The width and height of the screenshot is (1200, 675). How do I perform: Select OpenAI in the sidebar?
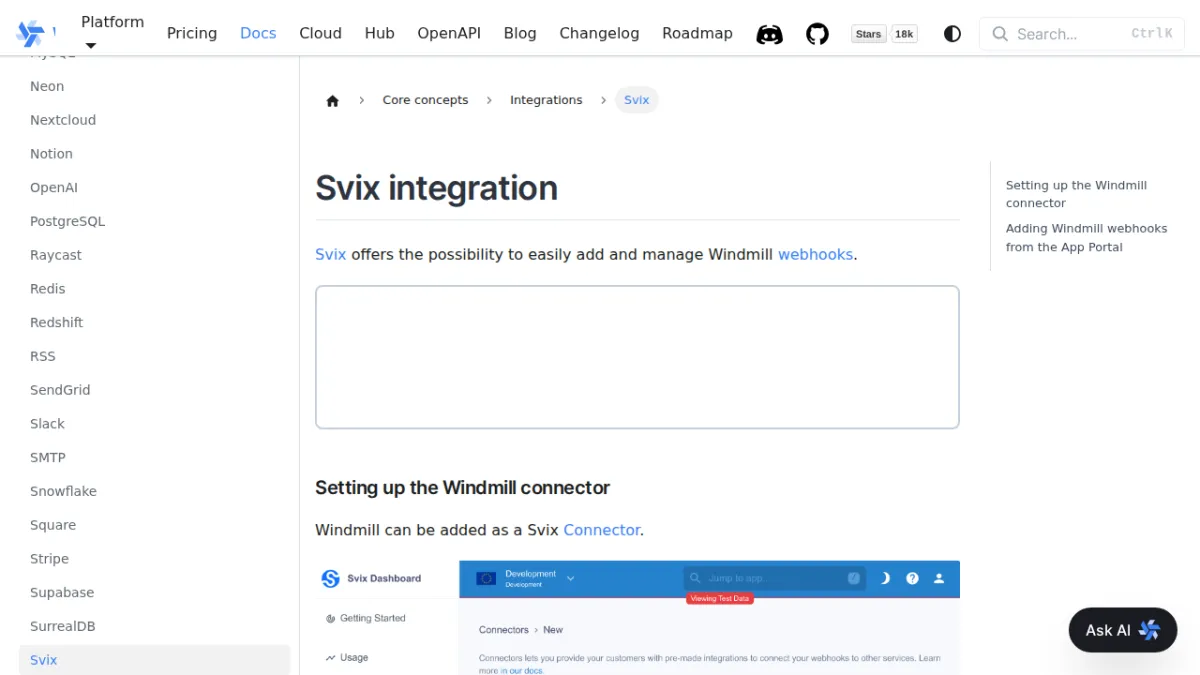54,188
